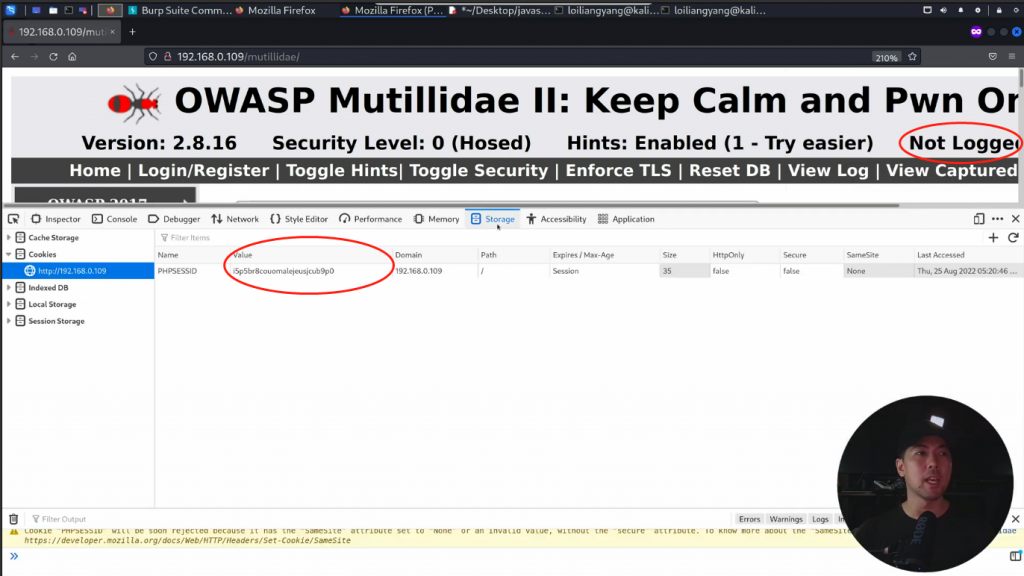Expand the Indexed DB tree node

pos(8,287)
